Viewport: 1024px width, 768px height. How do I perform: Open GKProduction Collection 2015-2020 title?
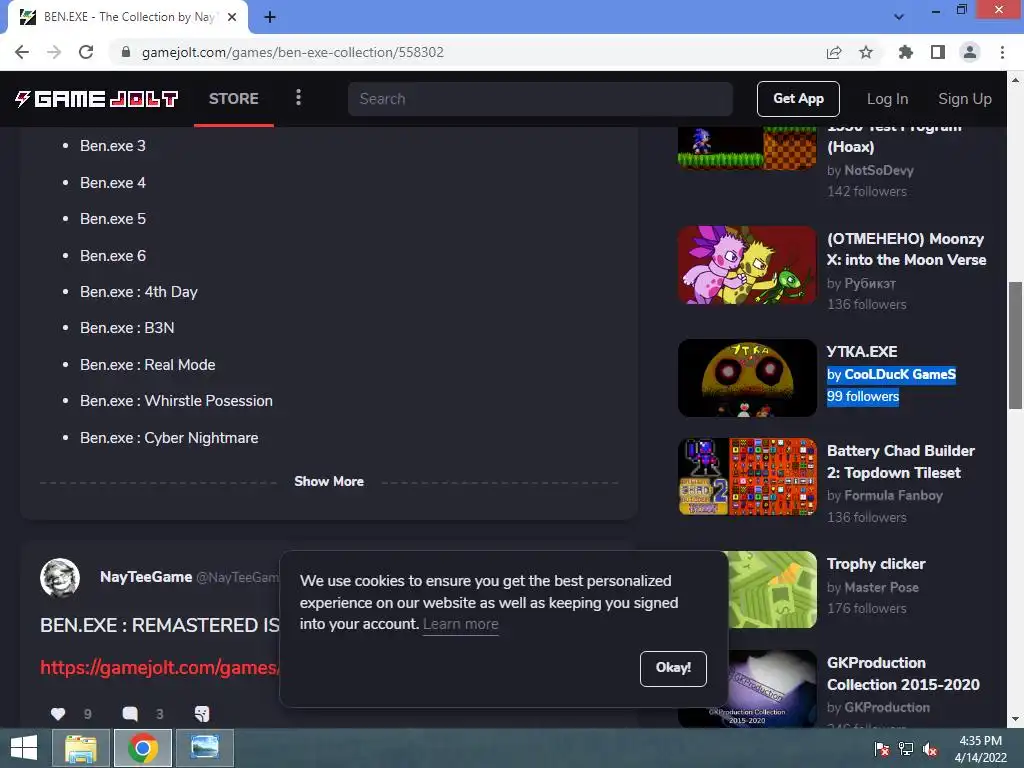[903, 674]
